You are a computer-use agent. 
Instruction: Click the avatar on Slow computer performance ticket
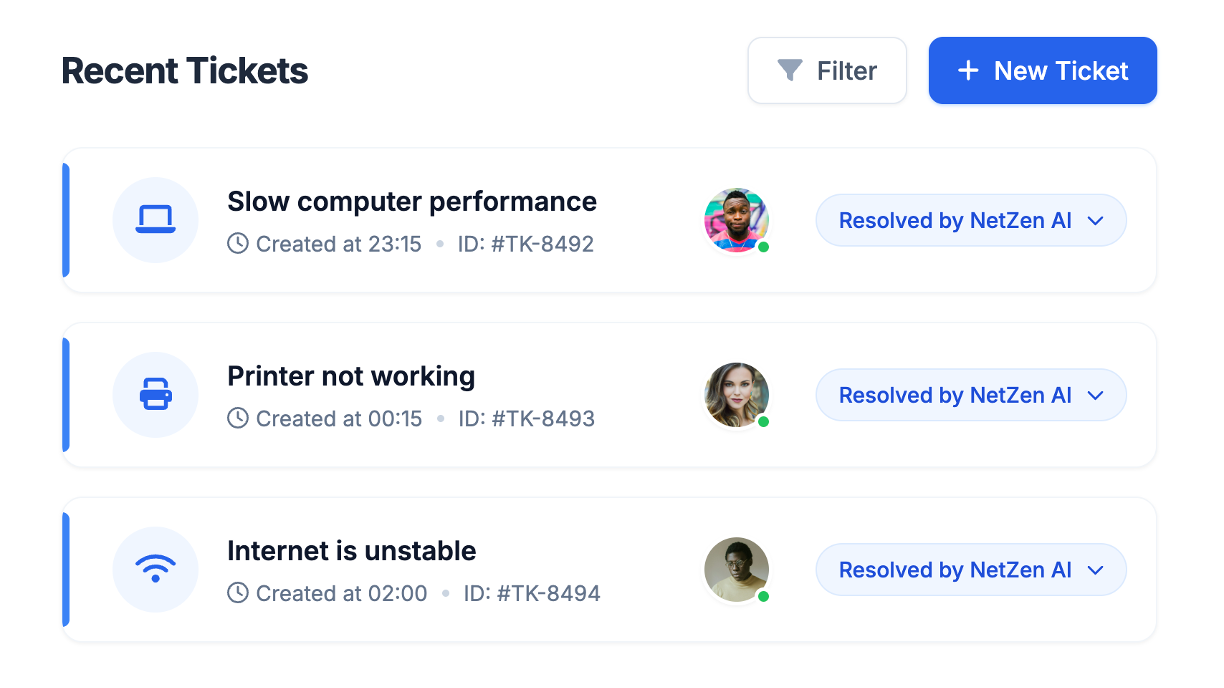pos(736,220)
